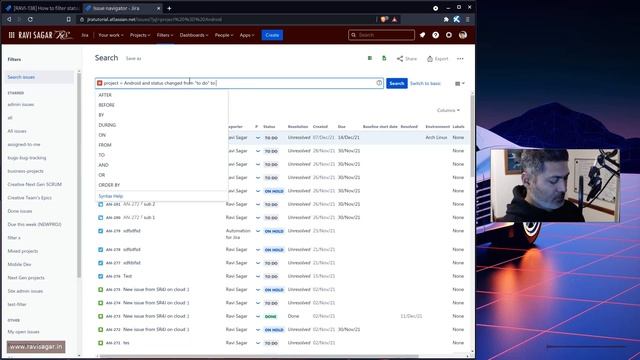Open results in Google Sheets icon

point(370,58)
